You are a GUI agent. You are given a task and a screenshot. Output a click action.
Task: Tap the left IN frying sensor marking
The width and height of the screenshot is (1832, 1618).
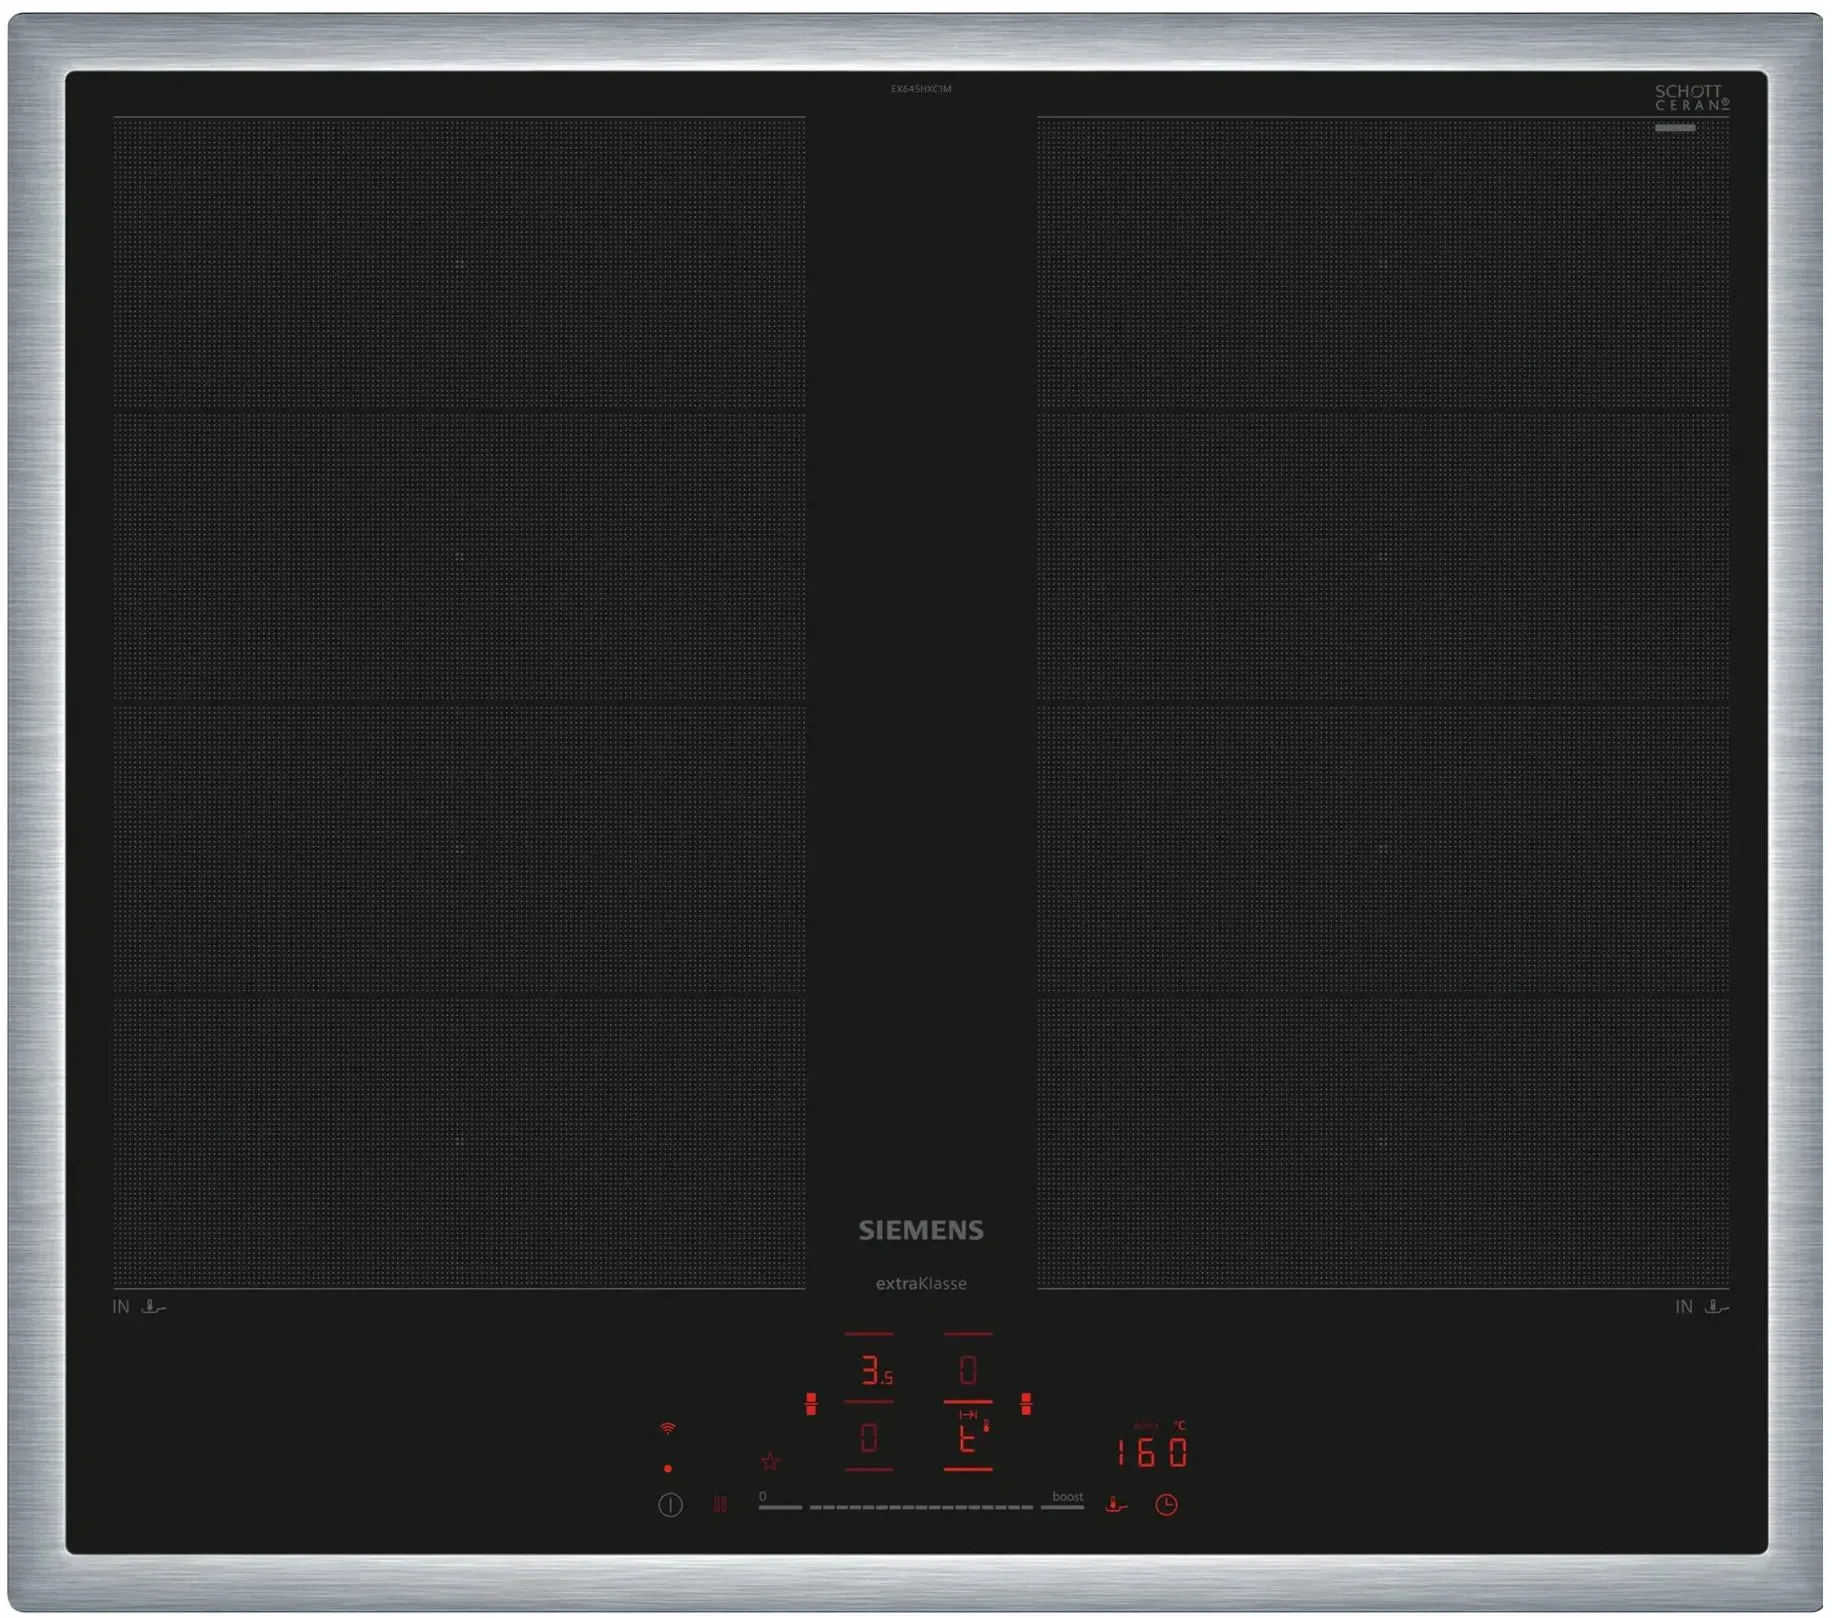click(x=139, y=1306)
